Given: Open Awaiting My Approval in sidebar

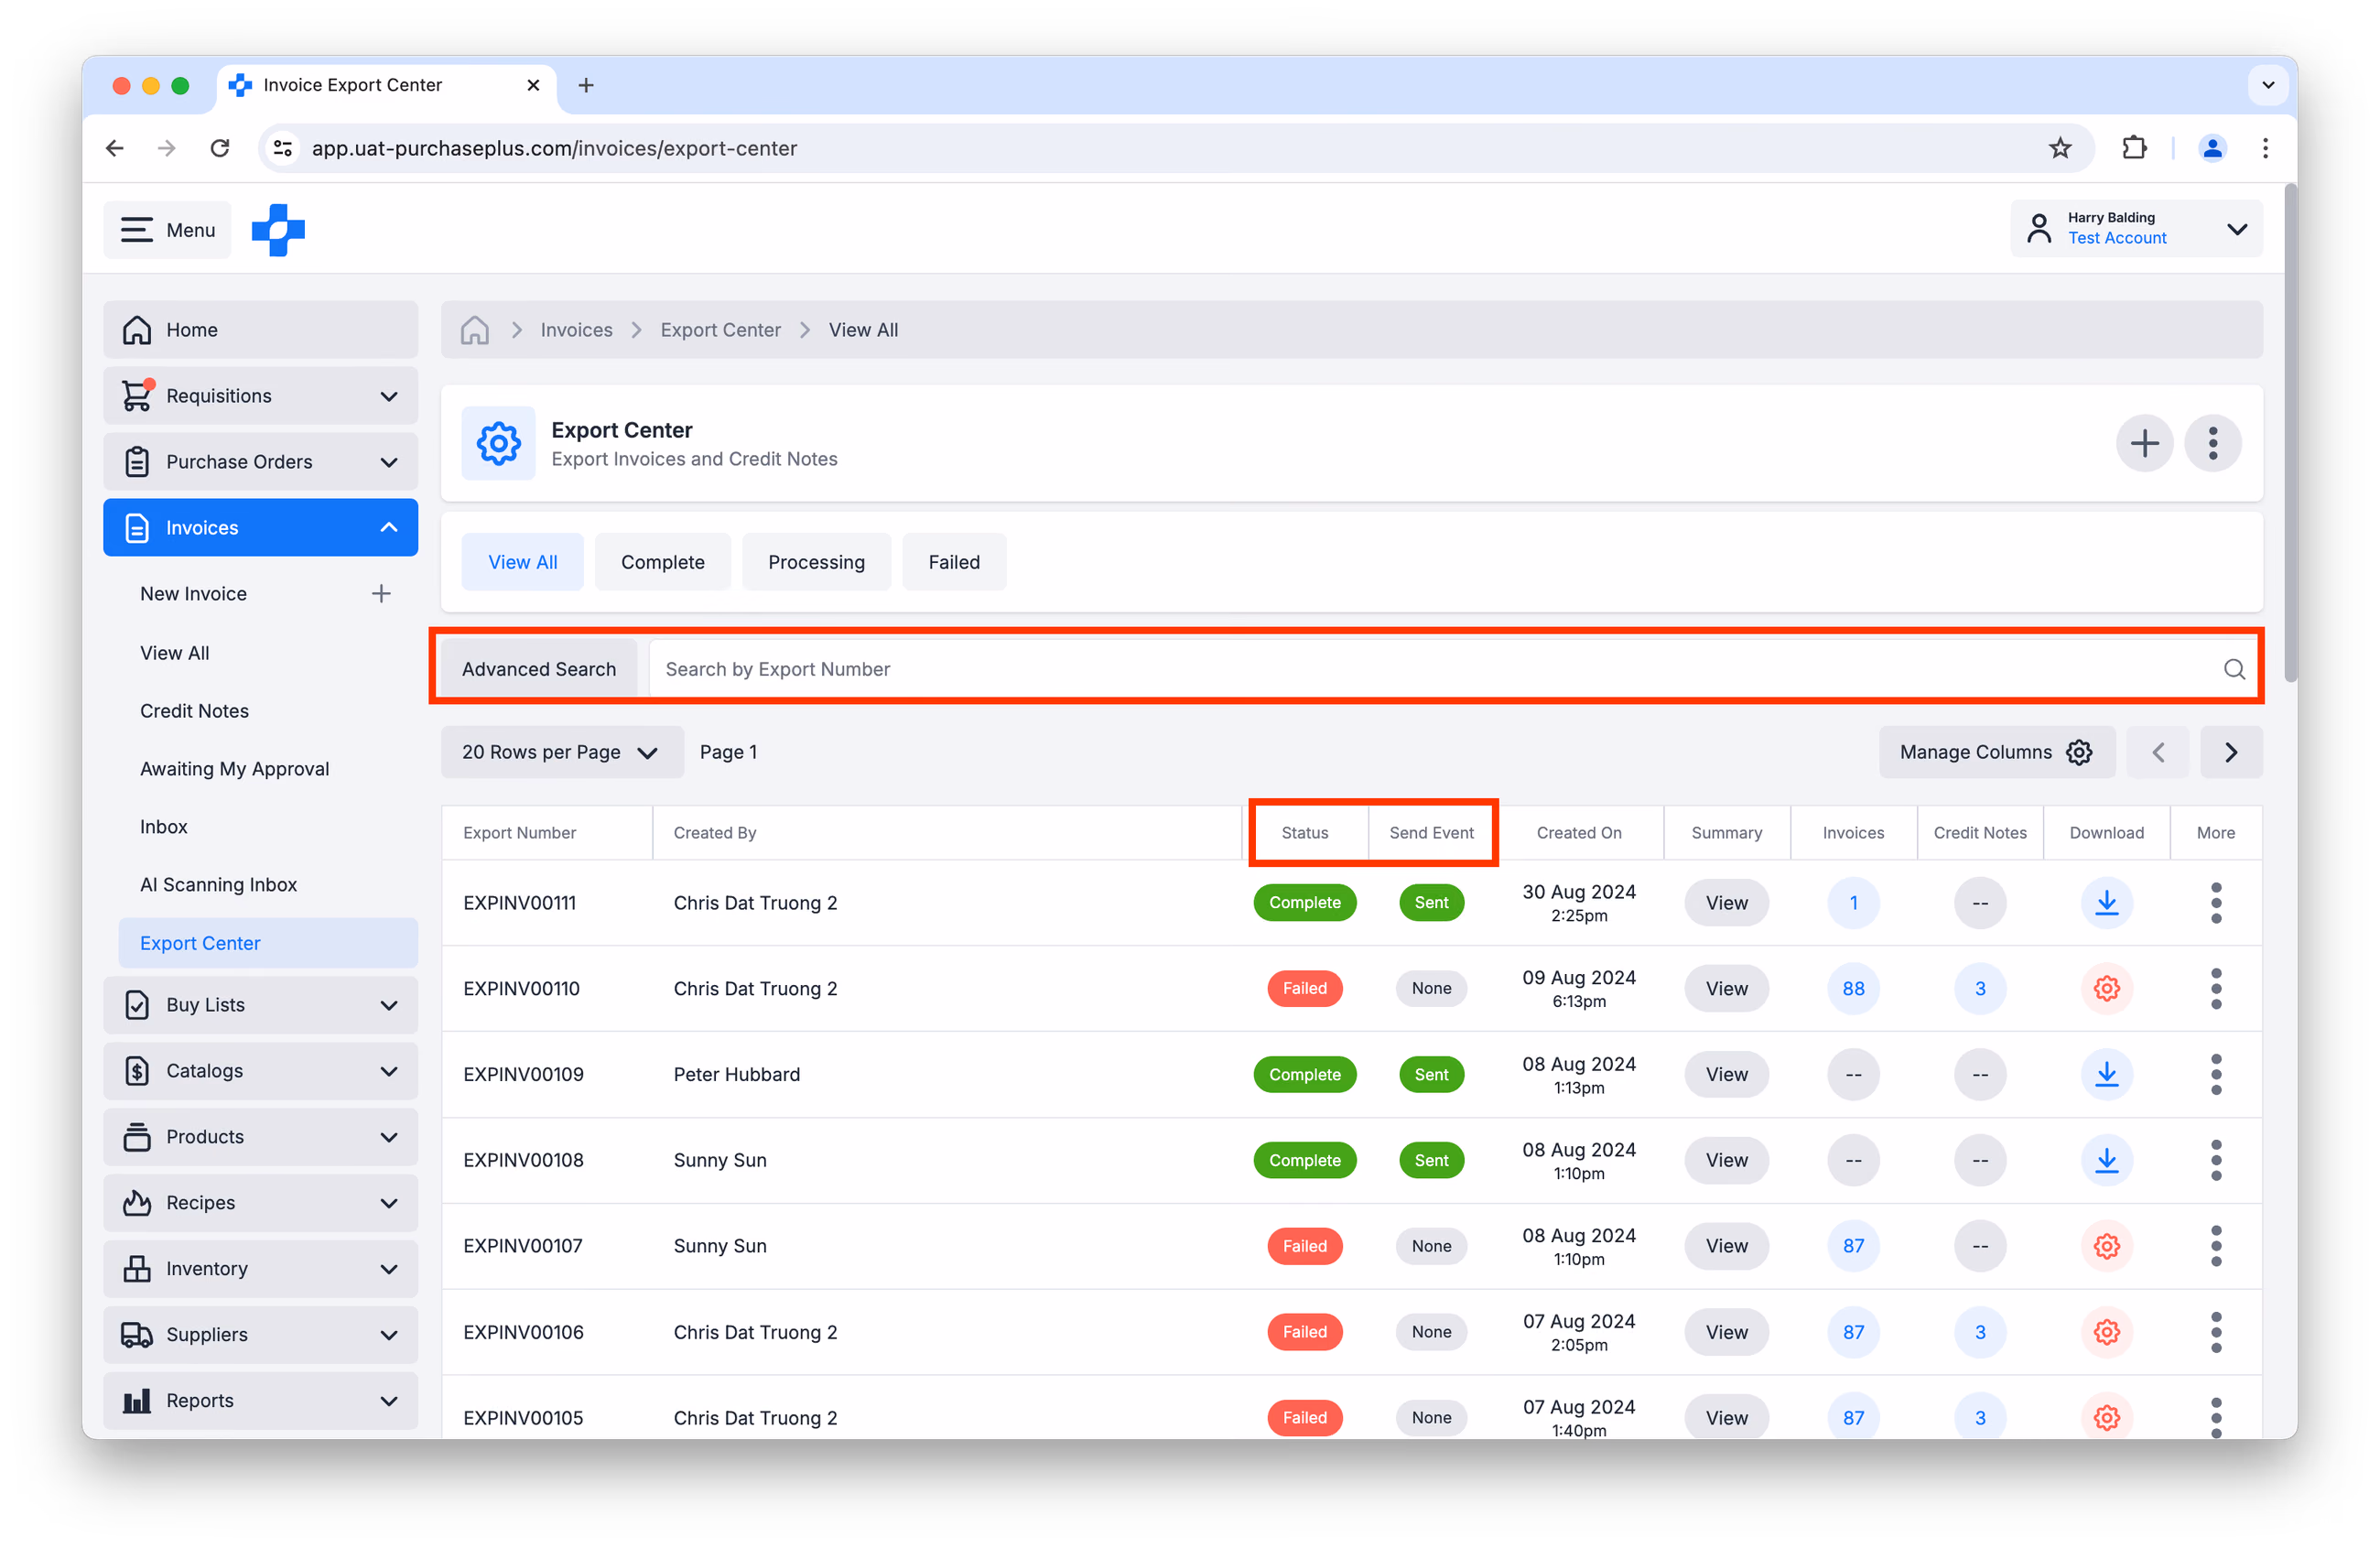Looking at the screenshot, I should click(x=234, y=769).
